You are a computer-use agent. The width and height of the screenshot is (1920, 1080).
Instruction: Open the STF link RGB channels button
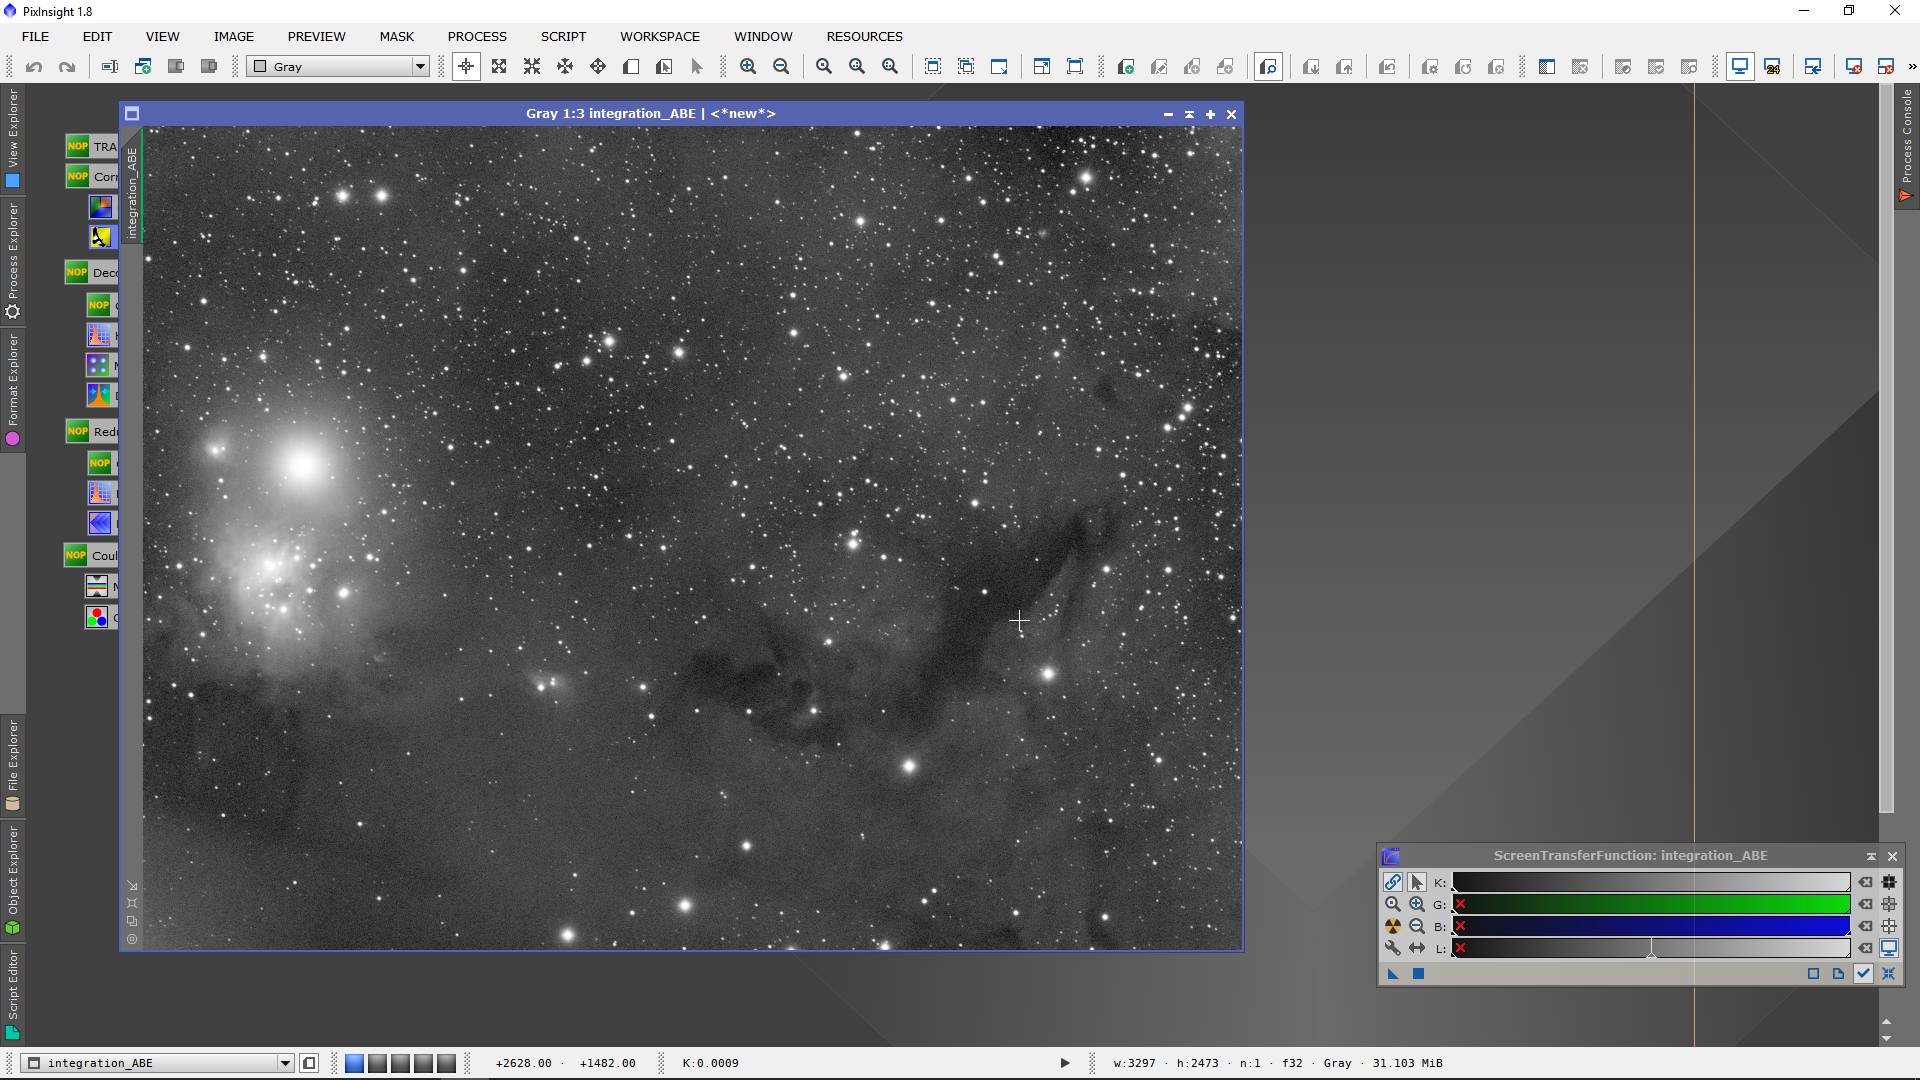click(x=1392, y=882)
